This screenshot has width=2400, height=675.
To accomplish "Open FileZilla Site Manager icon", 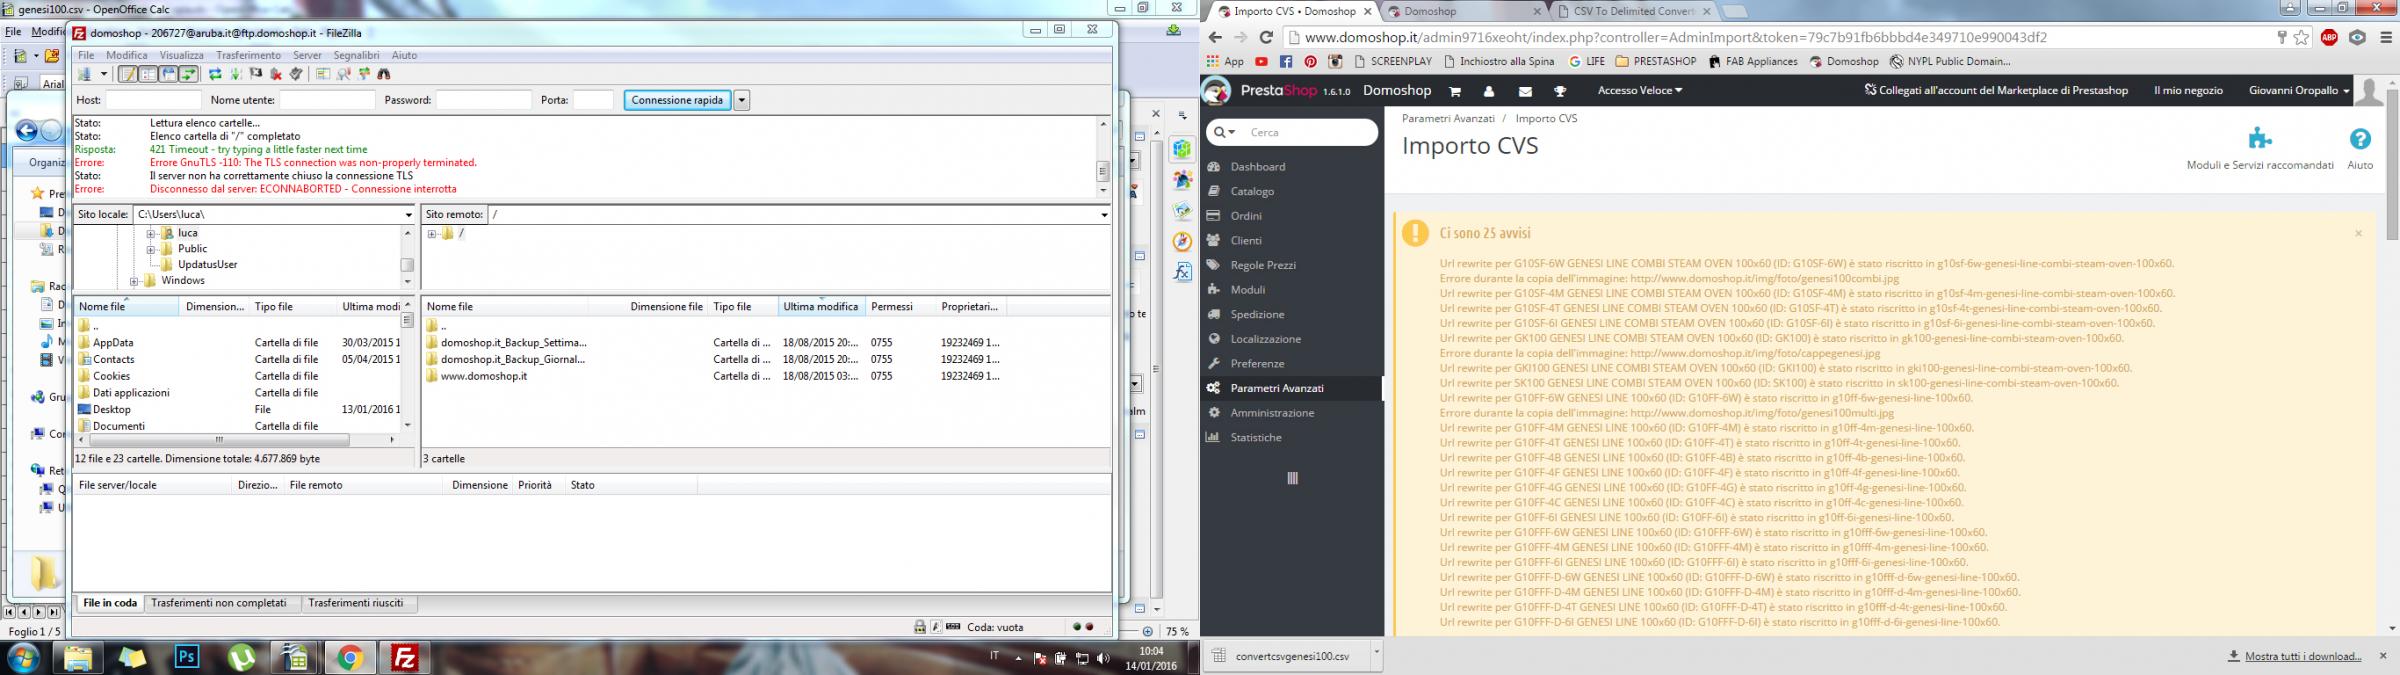I will coord(85,74).
